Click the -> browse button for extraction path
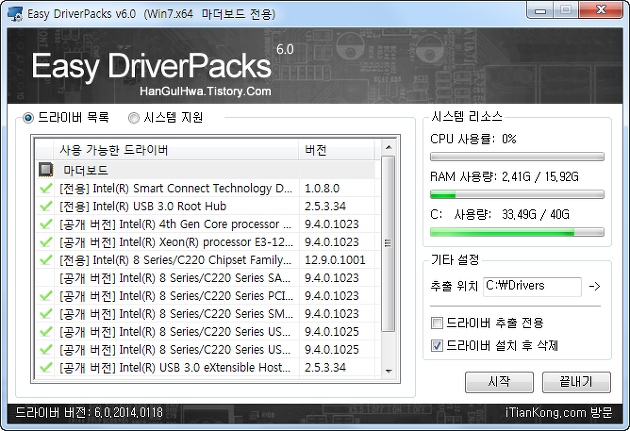The image size is (630, 431). 595,286
